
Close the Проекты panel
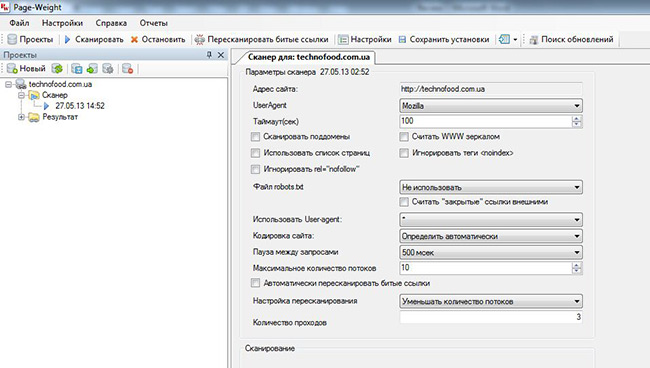click(x=221, y=55)
